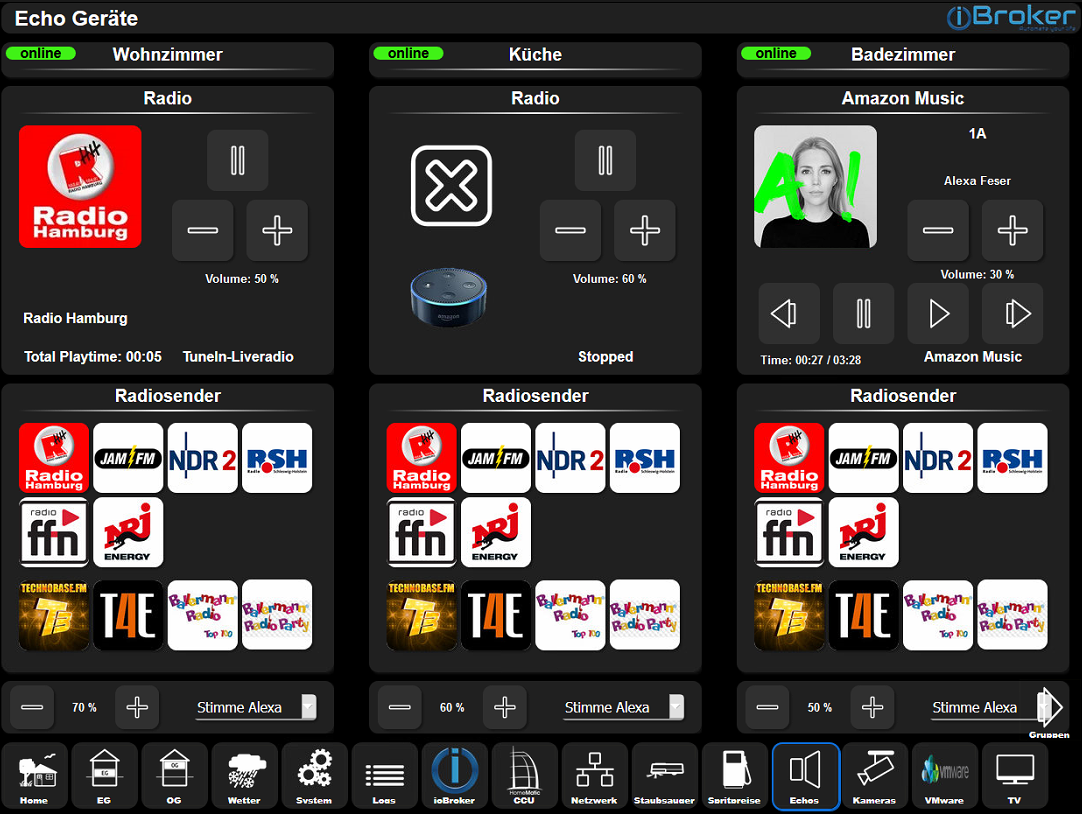
Task: Select NDR 2 station for Wohnzimmer
Action: 203,458
